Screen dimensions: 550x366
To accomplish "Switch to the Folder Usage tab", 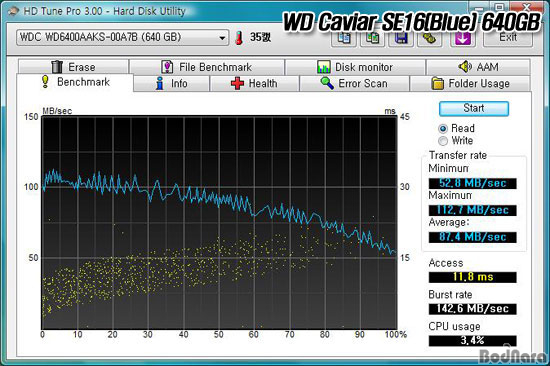I will 470,84.
